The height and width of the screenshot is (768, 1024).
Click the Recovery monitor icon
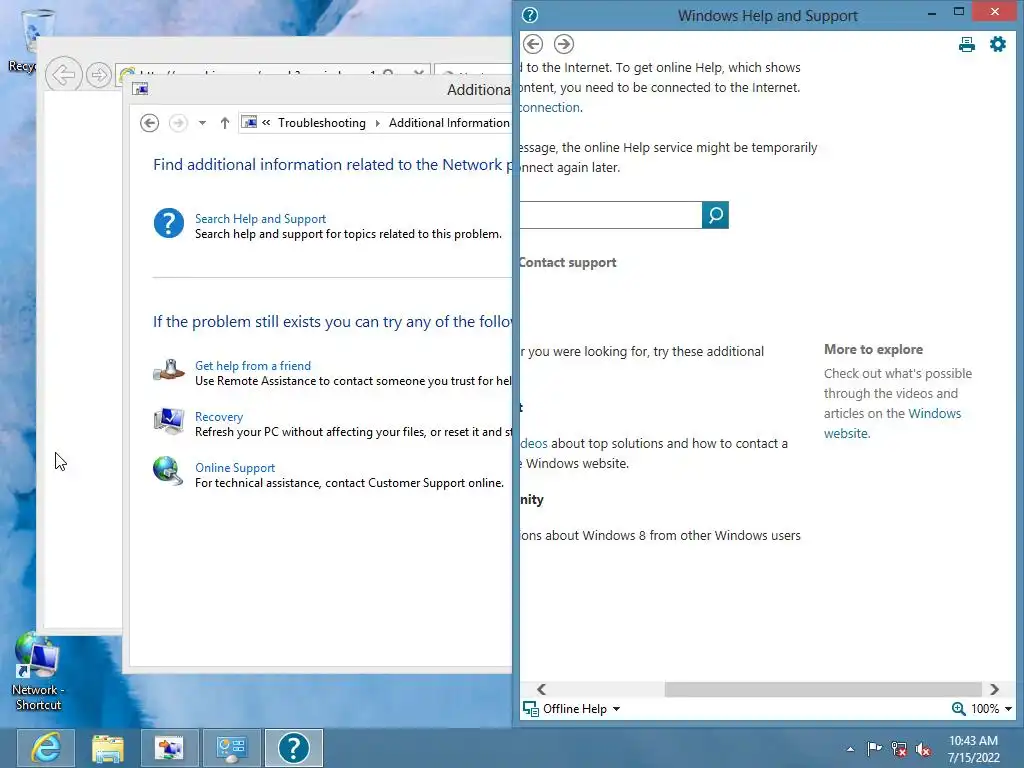(168, 421)
